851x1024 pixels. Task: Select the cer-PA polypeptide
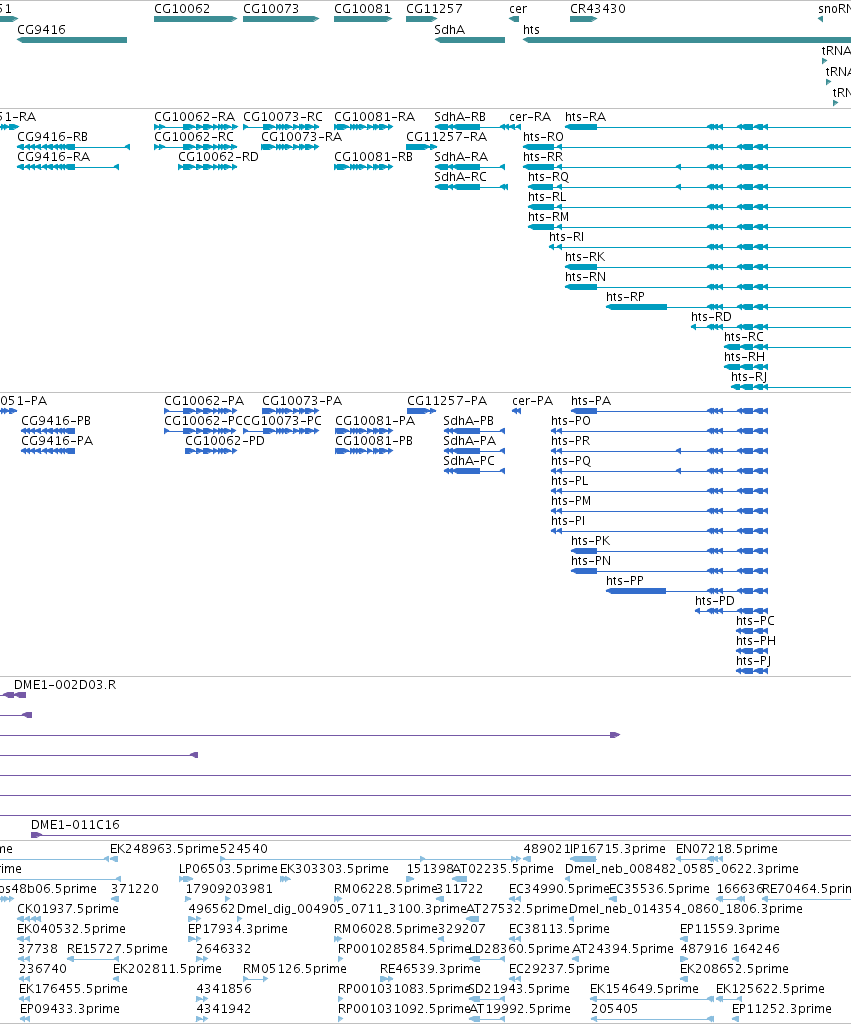coord(517,411)
